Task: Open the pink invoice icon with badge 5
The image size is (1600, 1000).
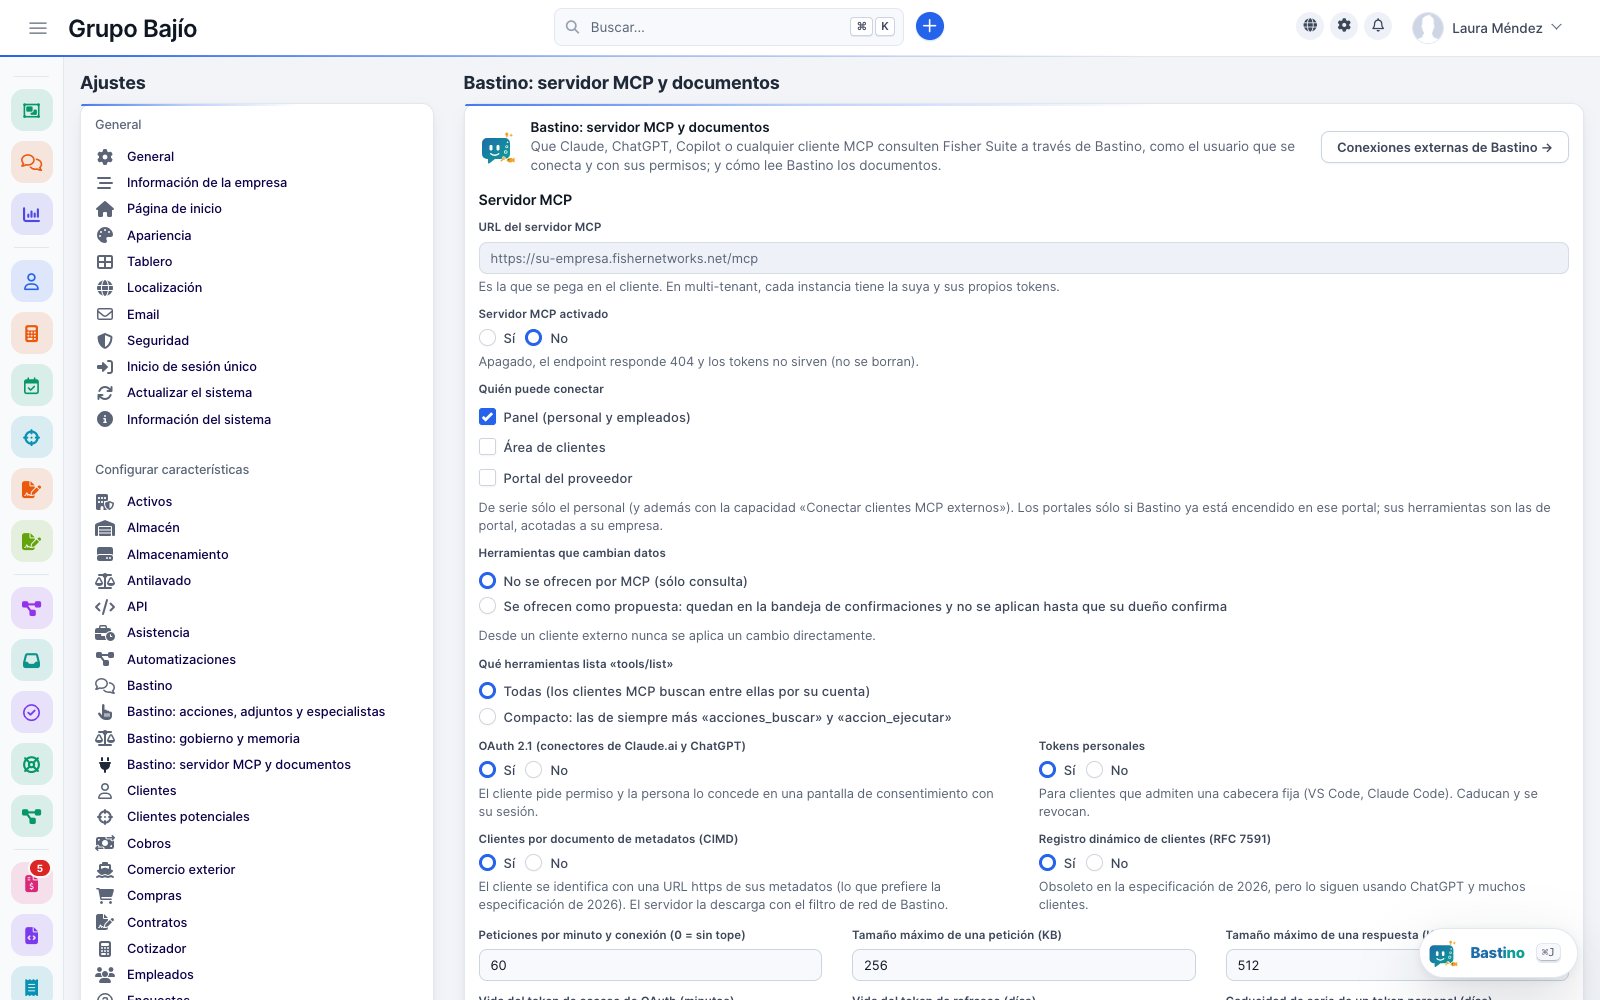Action: click(x=32, y=884)
